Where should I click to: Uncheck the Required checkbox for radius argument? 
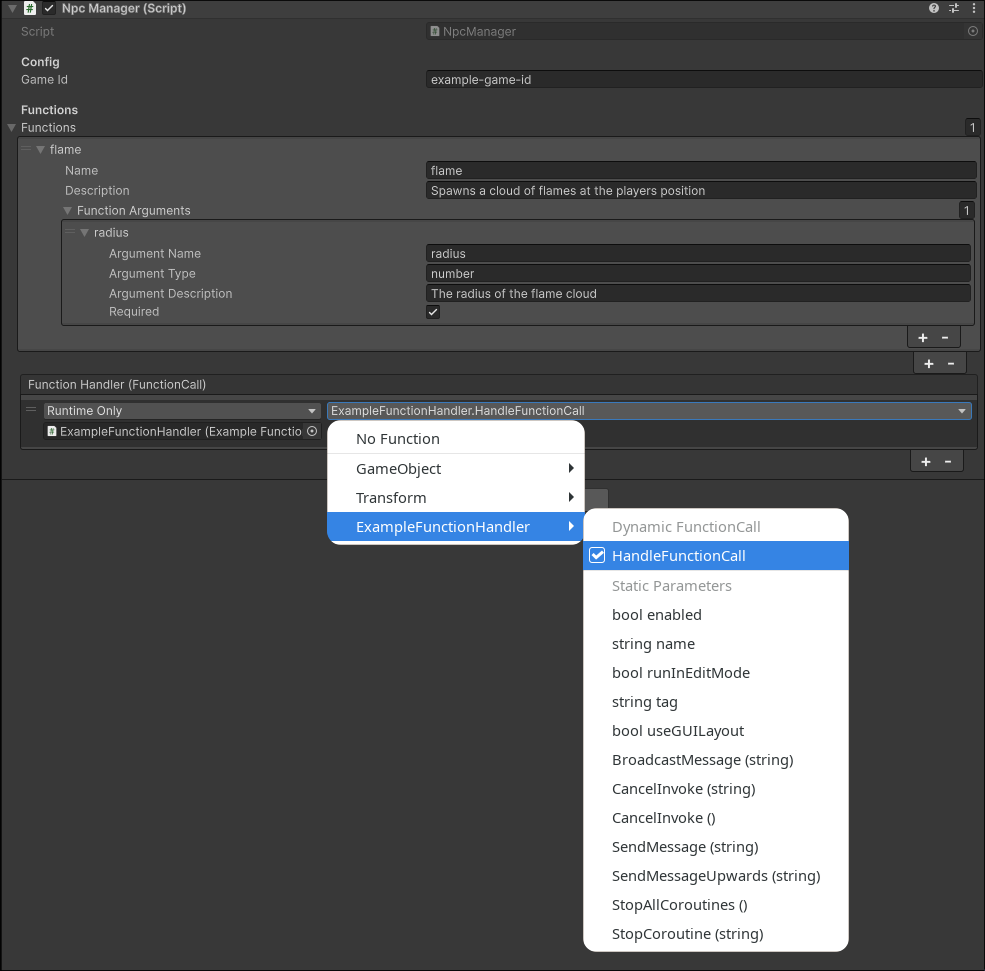click(432, 311)
